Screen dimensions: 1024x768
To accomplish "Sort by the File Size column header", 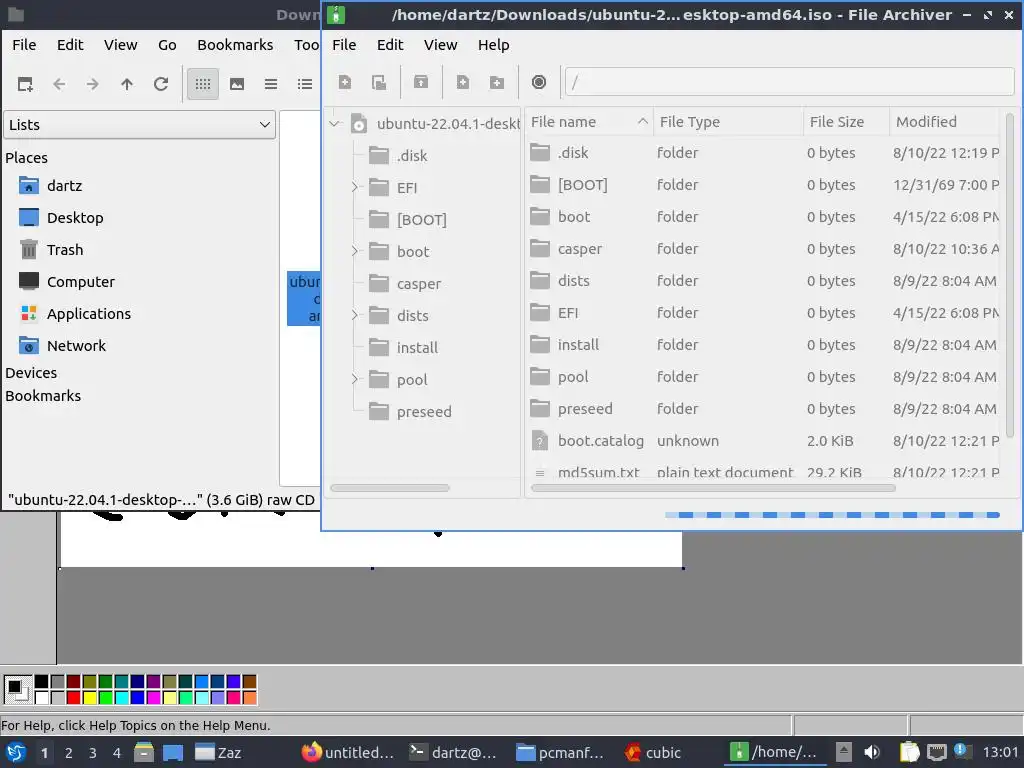I will point(846,122).
